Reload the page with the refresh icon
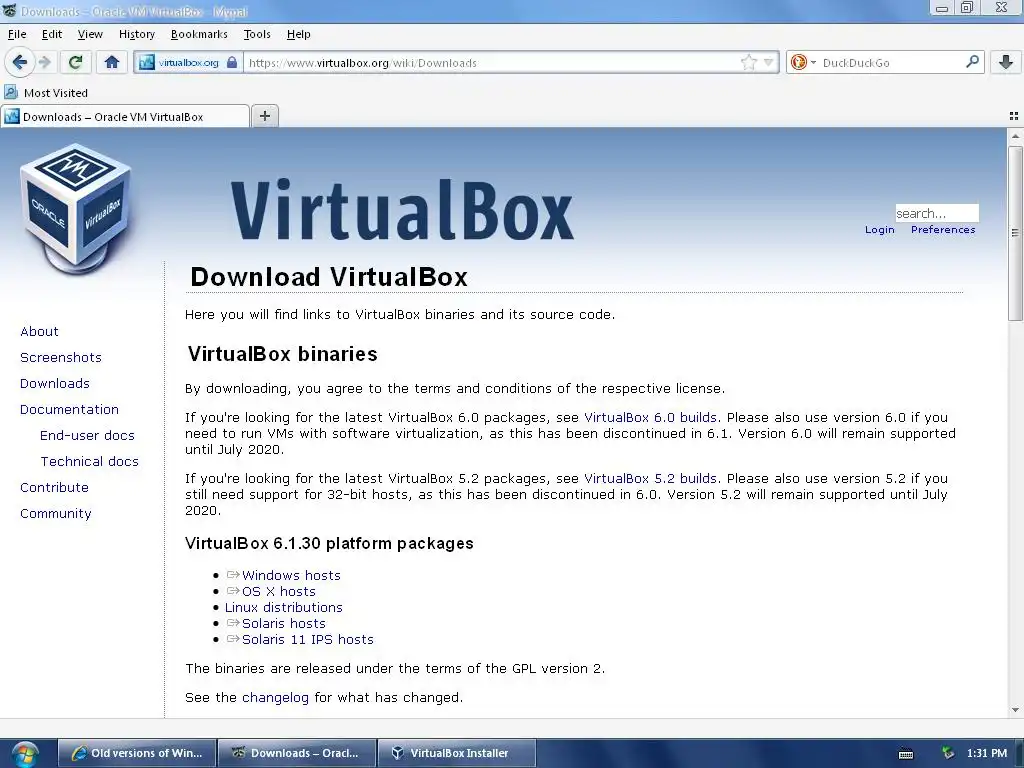This screenshot has height=768, width=1024. point(75,63)
